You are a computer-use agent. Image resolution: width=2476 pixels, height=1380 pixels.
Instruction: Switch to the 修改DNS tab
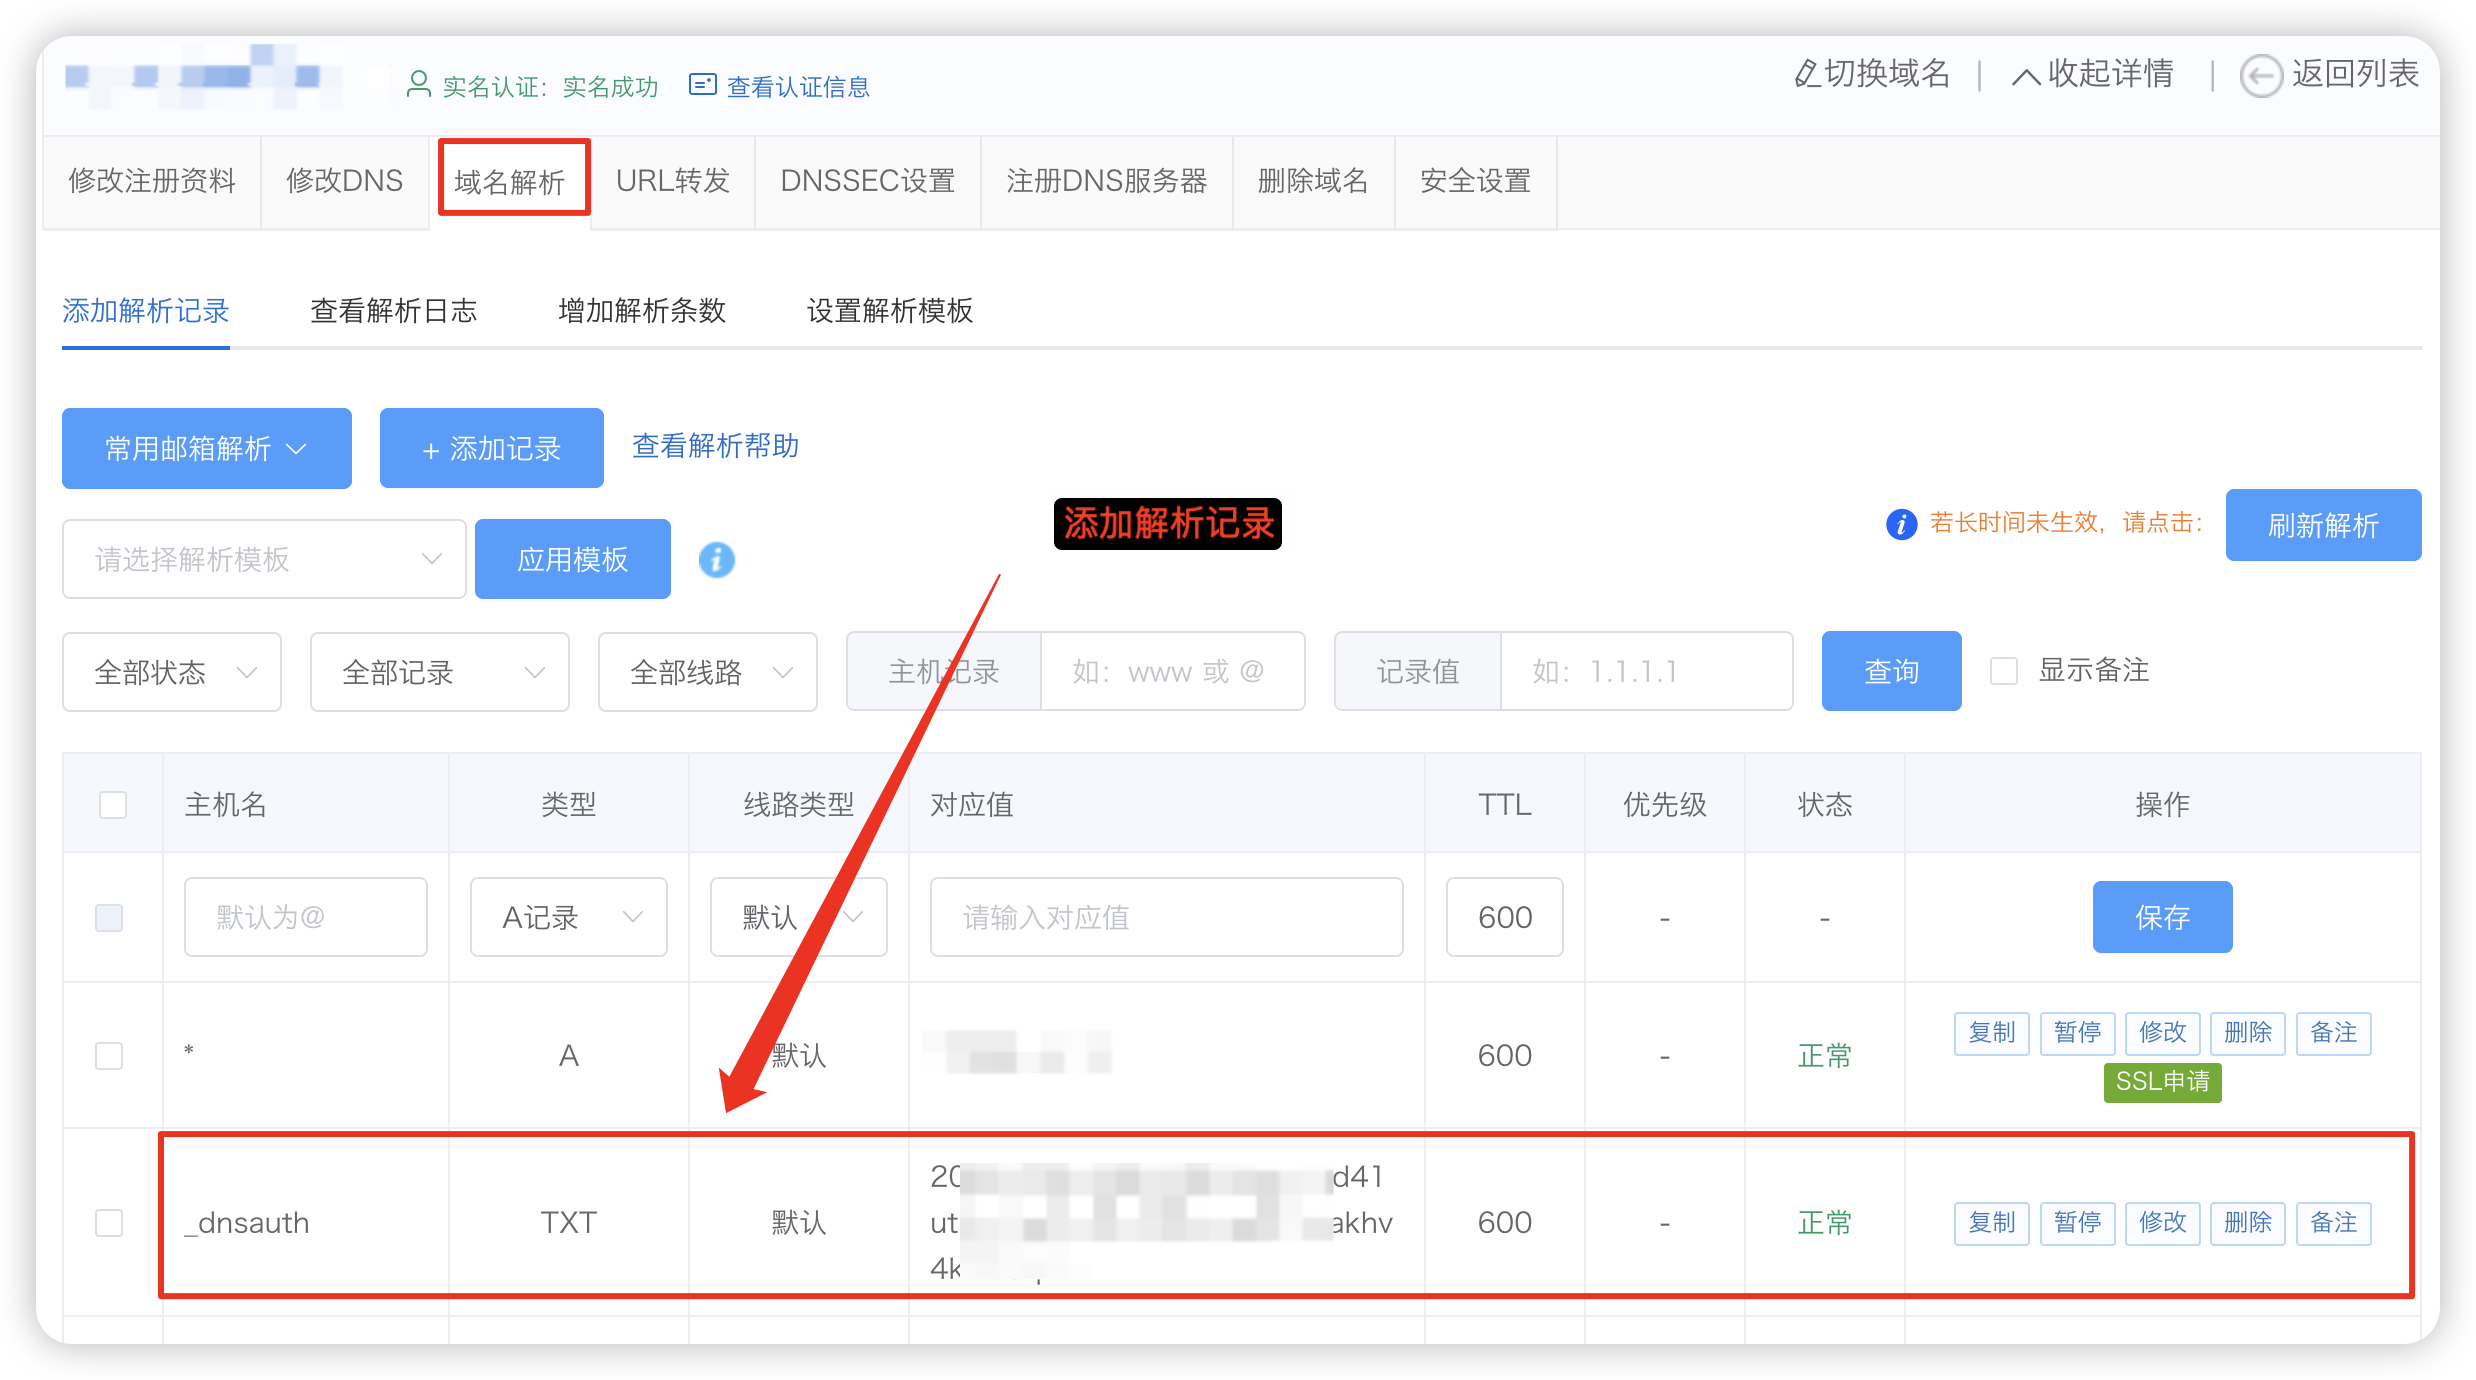344,181
